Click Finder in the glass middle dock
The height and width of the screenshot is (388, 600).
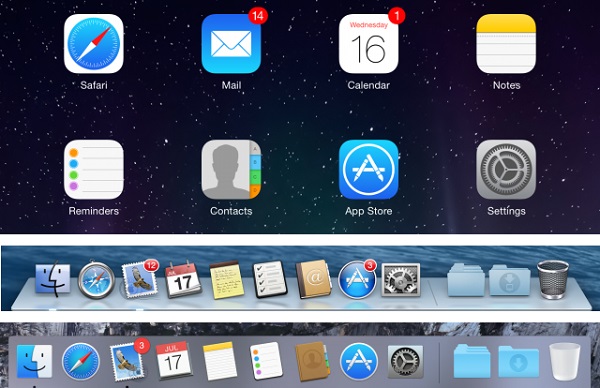53,280
